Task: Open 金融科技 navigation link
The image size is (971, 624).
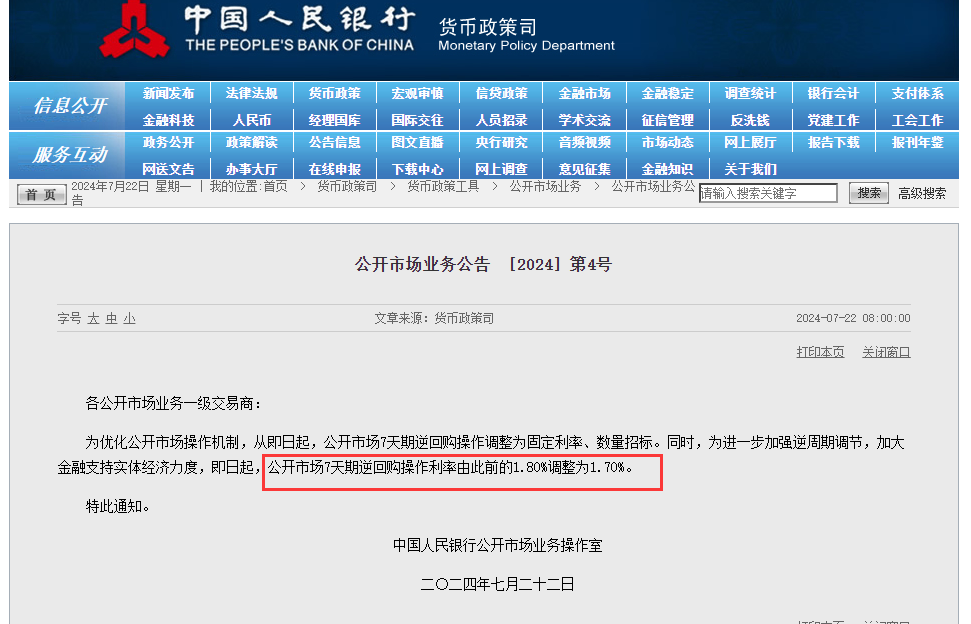Action: click(x=168, y=120)
